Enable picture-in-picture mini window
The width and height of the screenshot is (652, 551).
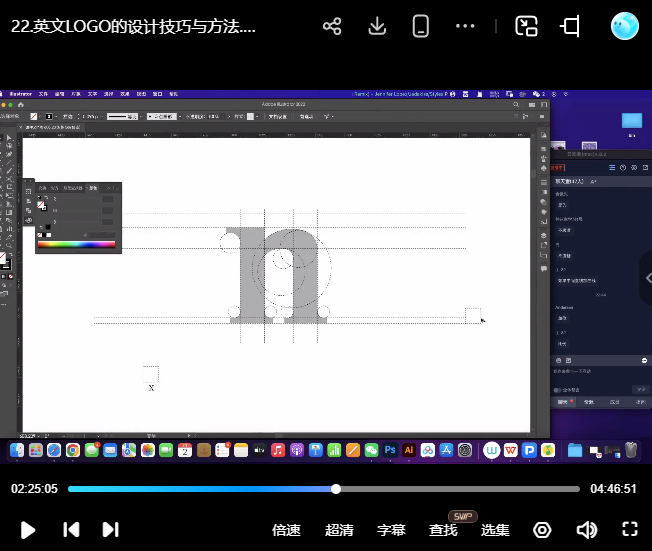[527, 27]
